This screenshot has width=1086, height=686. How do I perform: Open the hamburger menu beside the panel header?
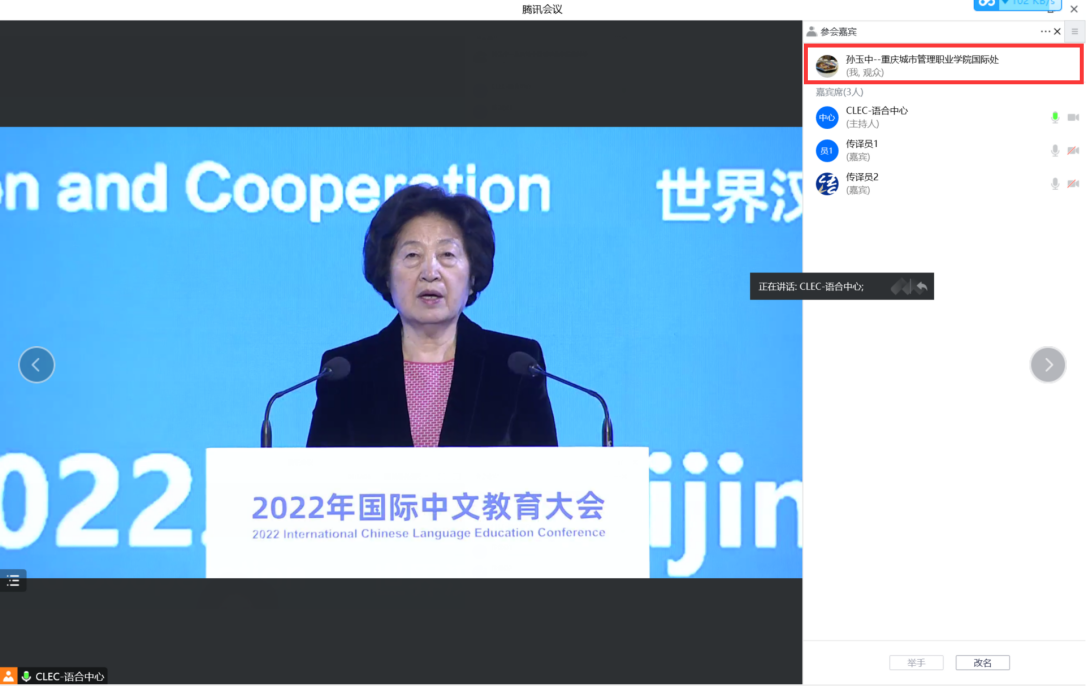[1075, 32]
